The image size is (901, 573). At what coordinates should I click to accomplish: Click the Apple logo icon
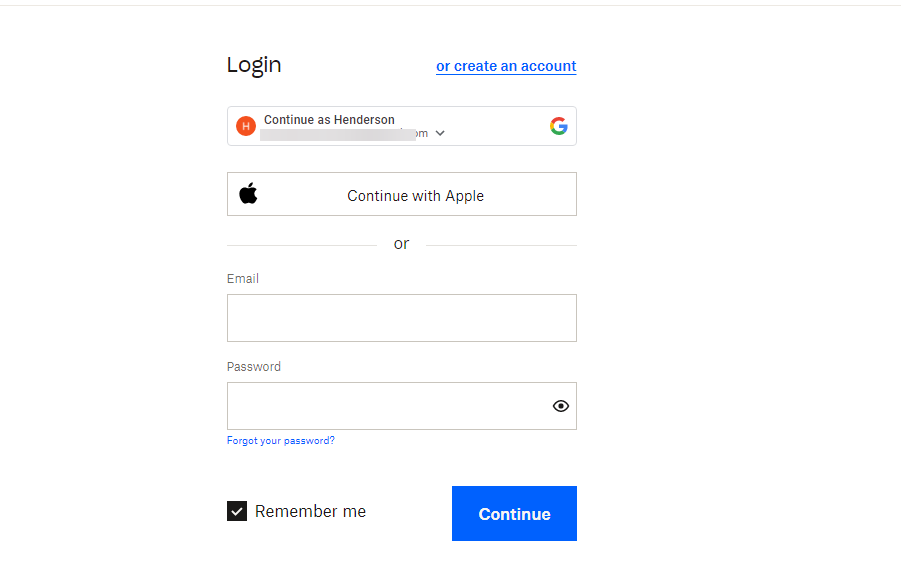tap(248, 193)
